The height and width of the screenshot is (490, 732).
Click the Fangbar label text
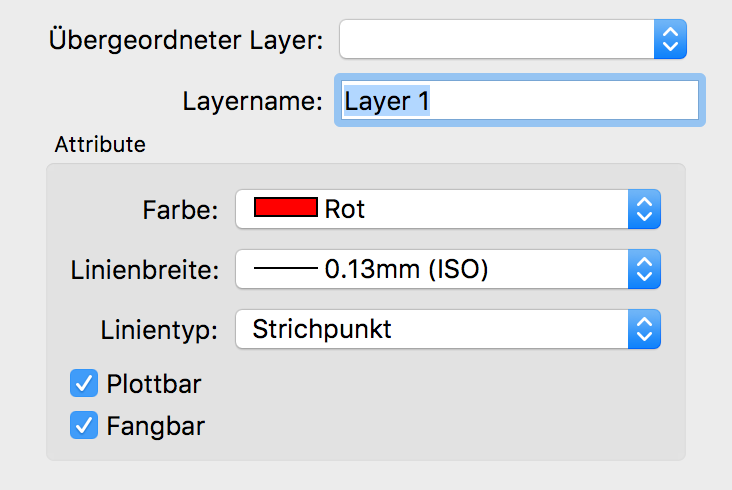(x=155, y=426)
